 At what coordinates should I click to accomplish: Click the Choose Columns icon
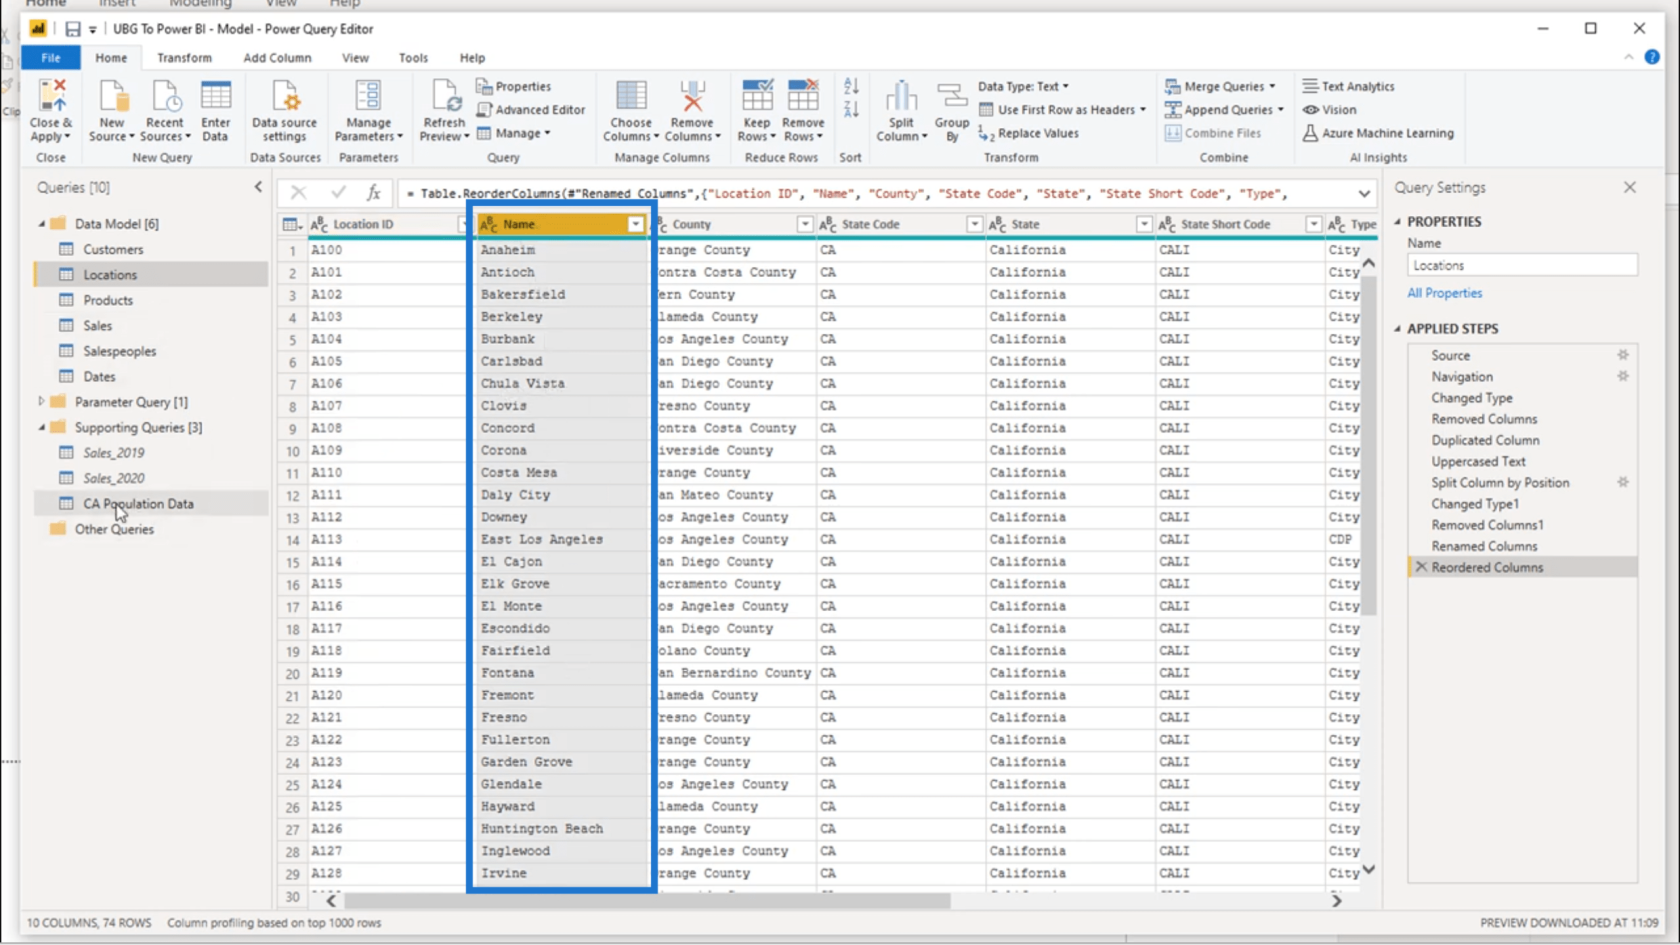[631, 95]
